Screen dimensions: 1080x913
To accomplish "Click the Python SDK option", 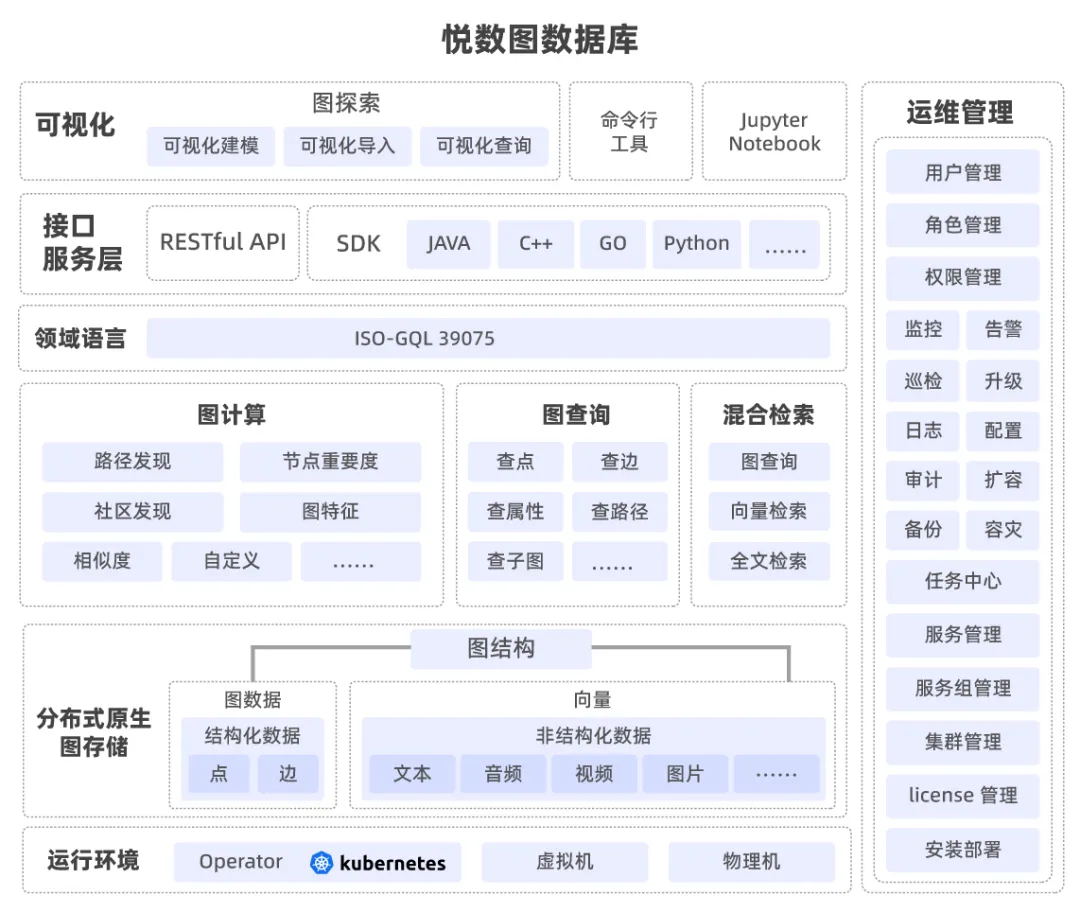I will click(696, 244).
